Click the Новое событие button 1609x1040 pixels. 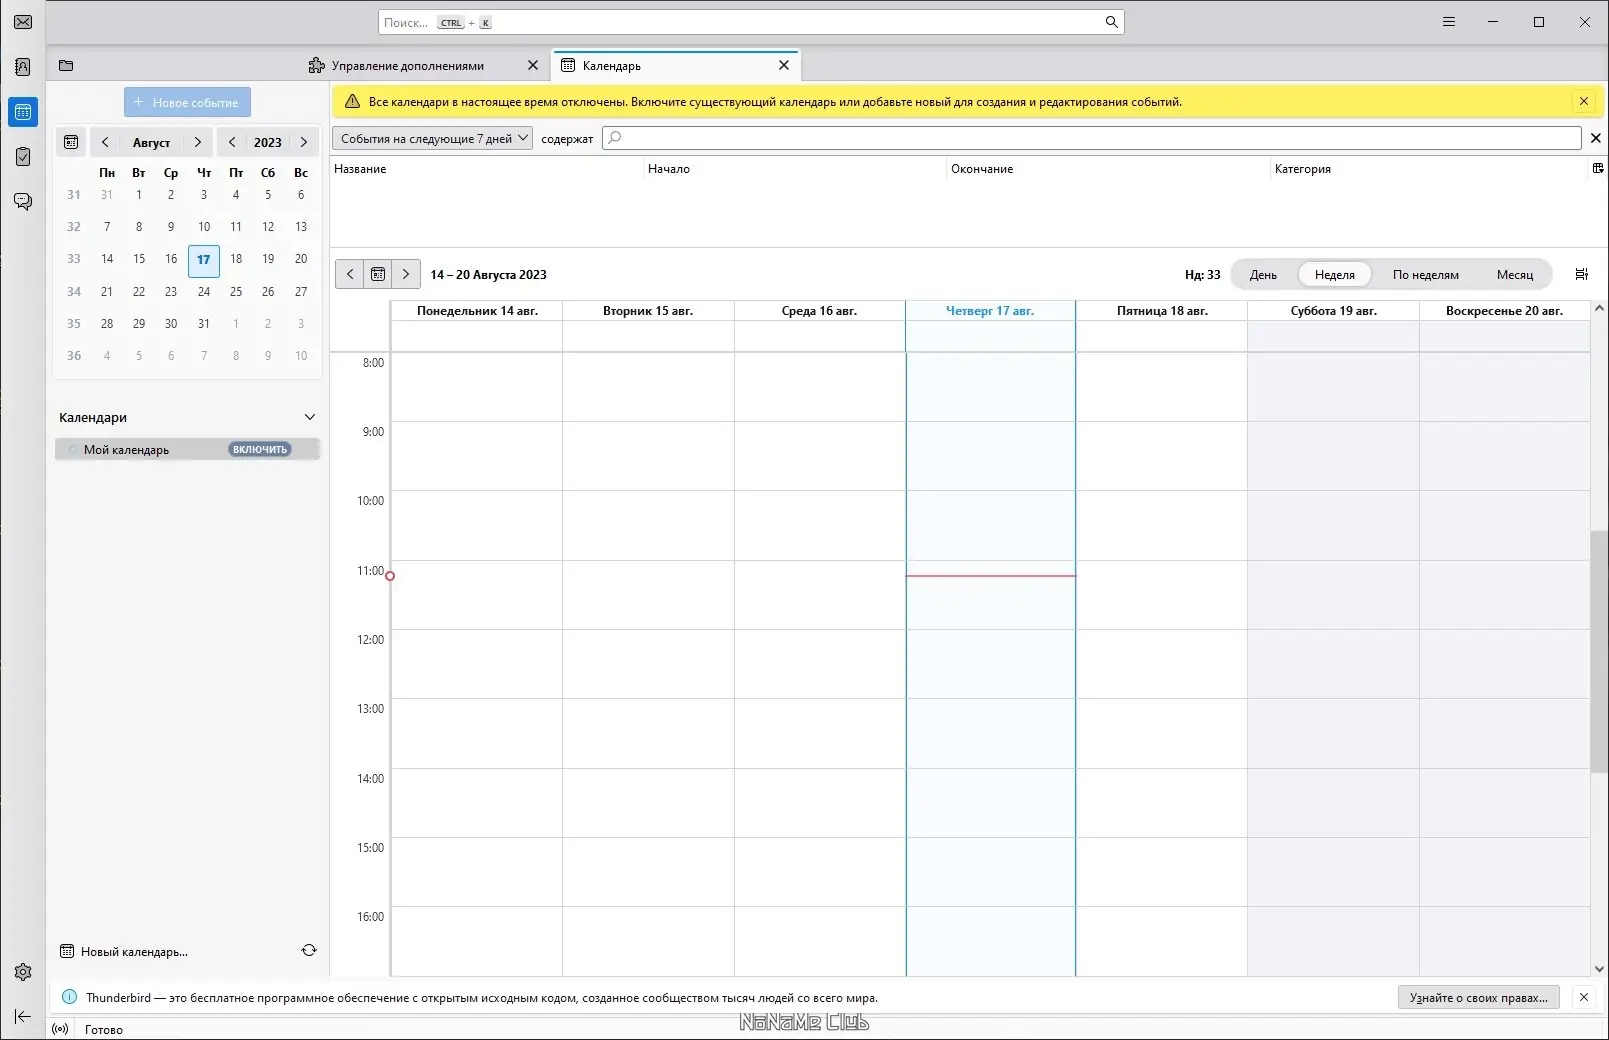pyautogui.click(x=188, y=102)
